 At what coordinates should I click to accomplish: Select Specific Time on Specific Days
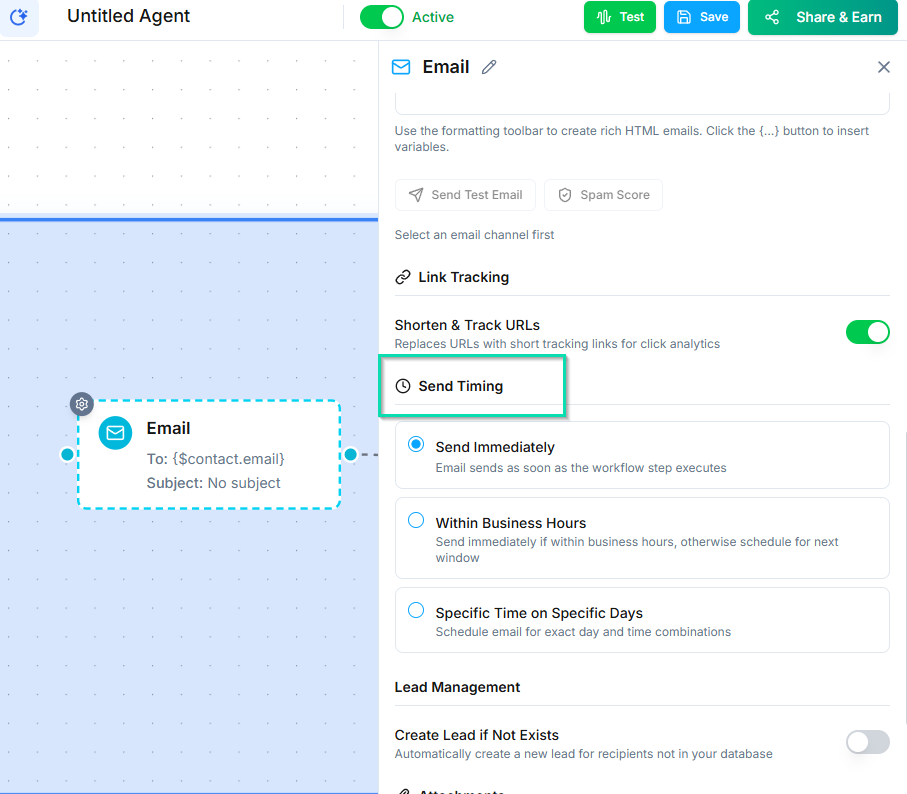click(416, 610)
